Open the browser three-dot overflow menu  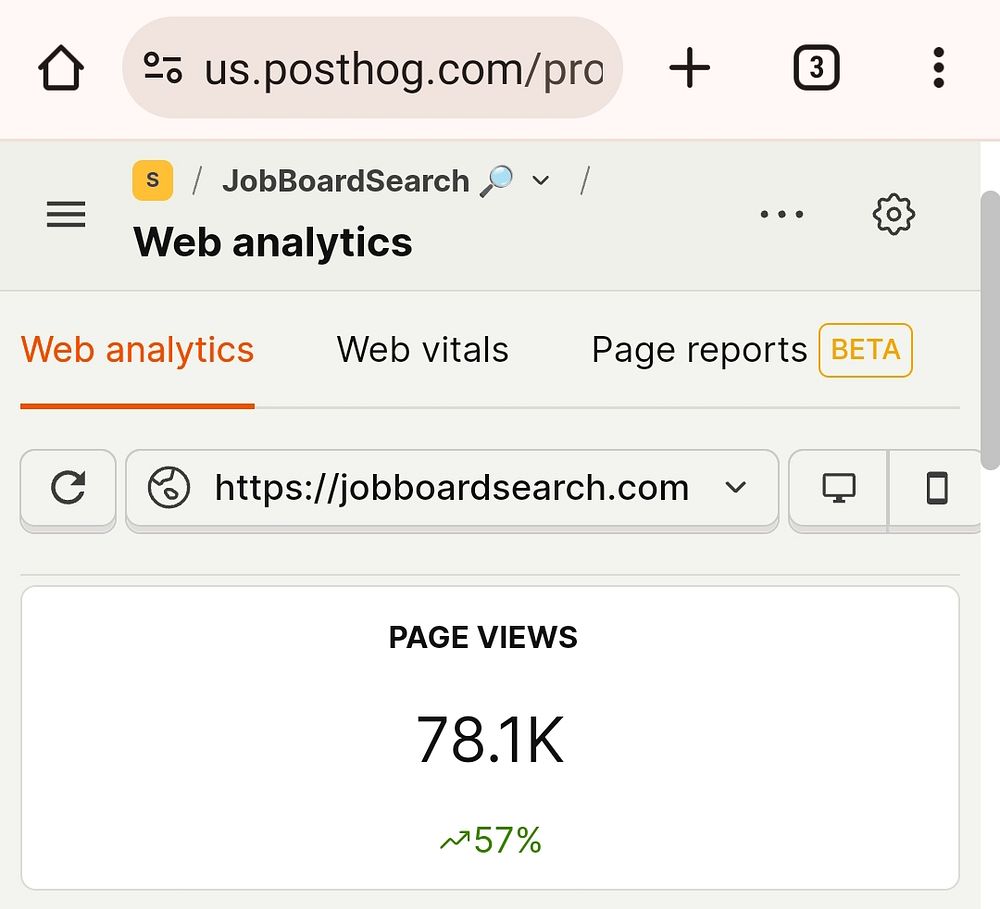(938, 68)
